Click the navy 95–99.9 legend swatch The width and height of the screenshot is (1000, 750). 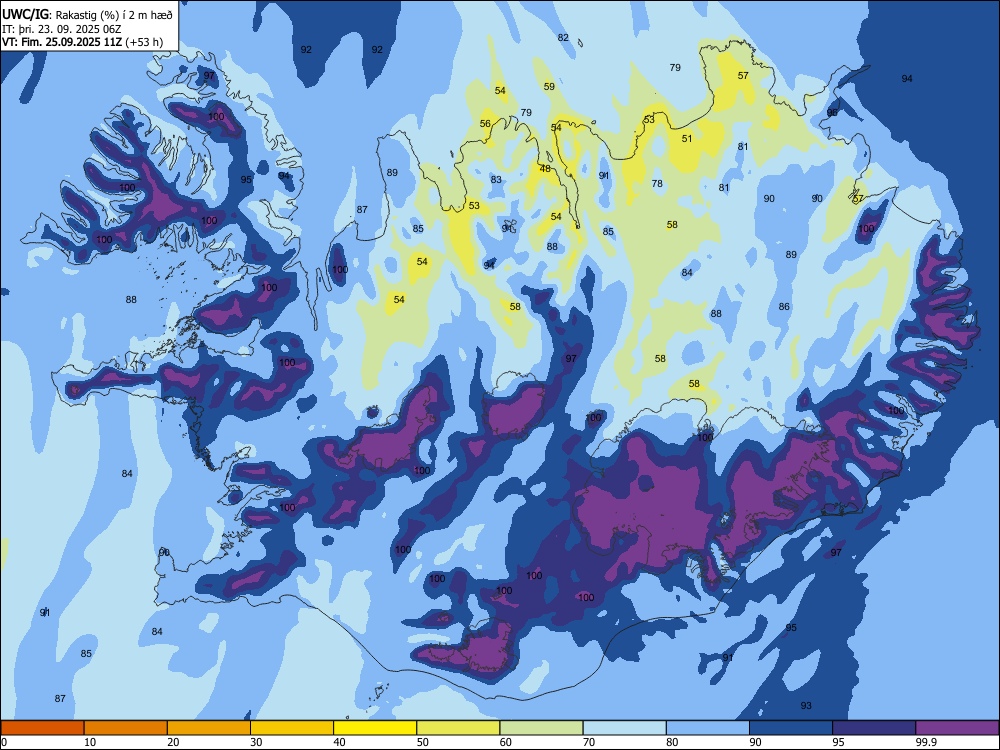[874, 728]
